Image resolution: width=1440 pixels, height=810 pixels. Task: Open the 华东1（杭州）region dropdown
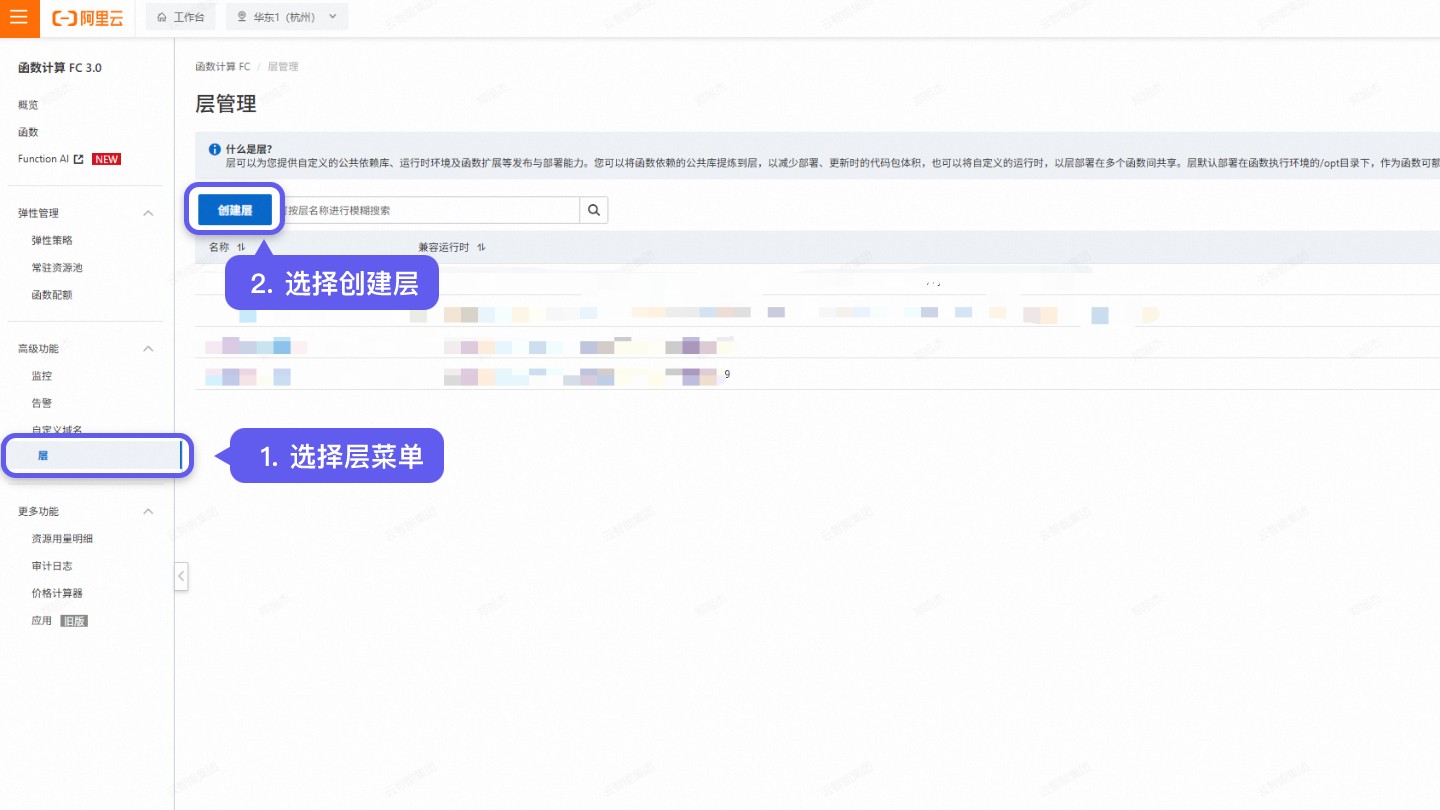tap(287, 16)
